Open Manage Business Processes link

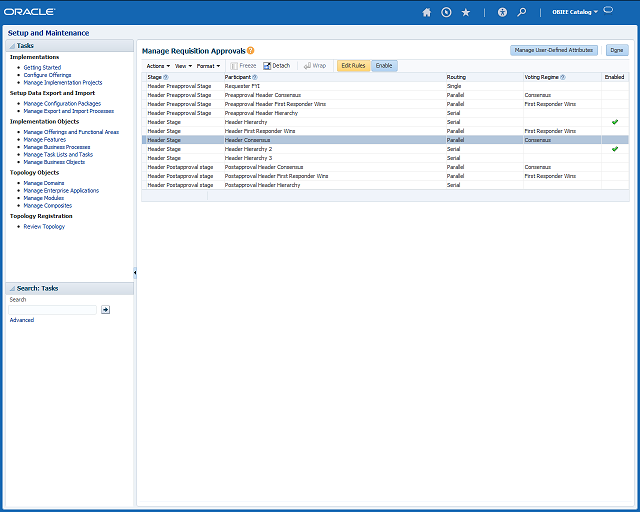coord(57,147)
